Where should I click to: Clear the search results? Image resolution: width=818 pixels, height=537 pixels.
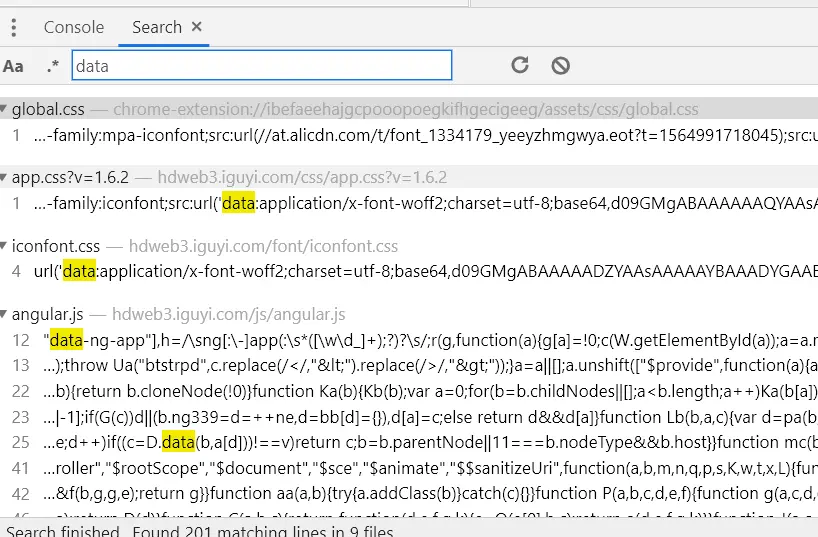[561, 66]
